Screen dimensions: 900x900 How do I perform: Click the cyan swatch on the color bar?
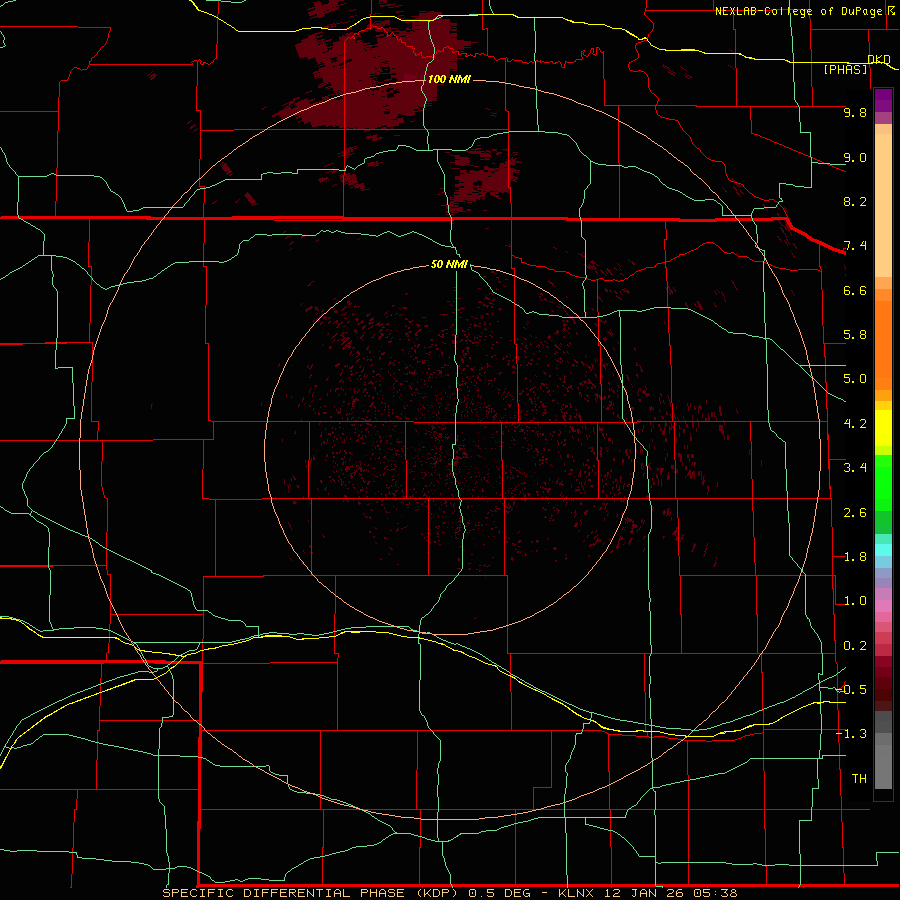coord(883,550)
